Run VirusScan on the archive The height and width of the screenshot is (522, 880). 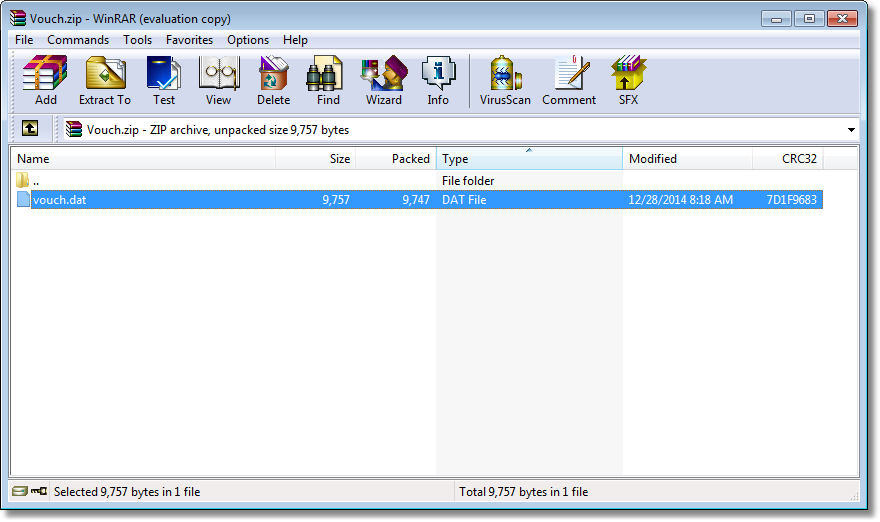click(x=505, y=80)
